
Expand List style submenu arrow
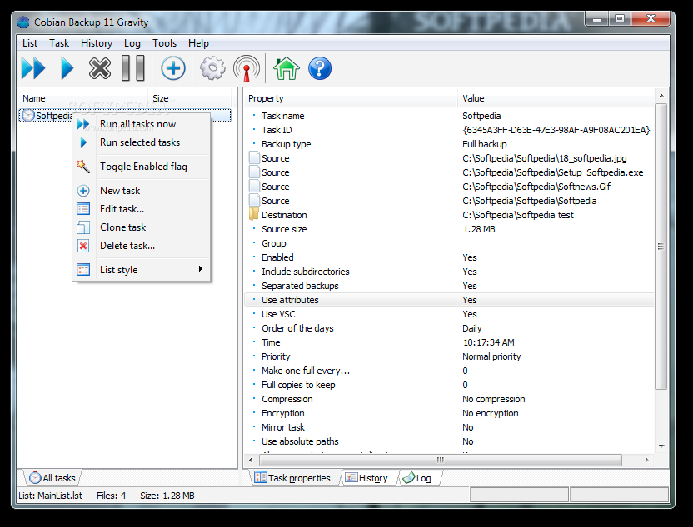click(x=201, y=269)
